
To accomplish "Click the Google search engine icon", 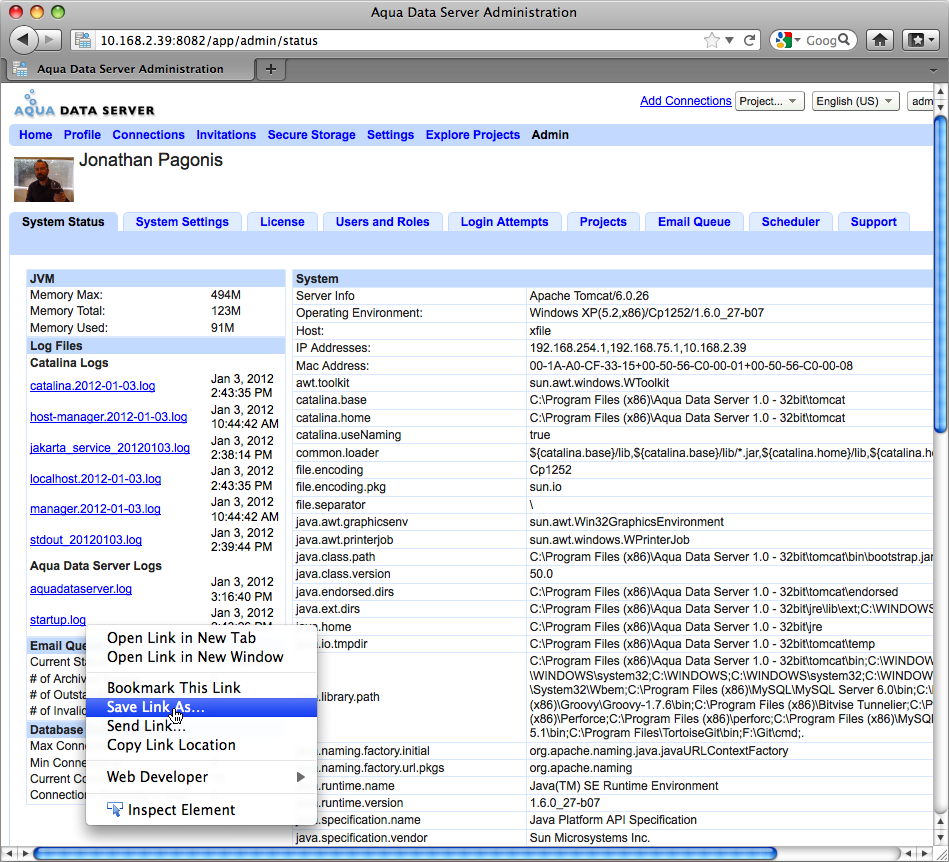I will pyautogui.click(x=783, y=41).
